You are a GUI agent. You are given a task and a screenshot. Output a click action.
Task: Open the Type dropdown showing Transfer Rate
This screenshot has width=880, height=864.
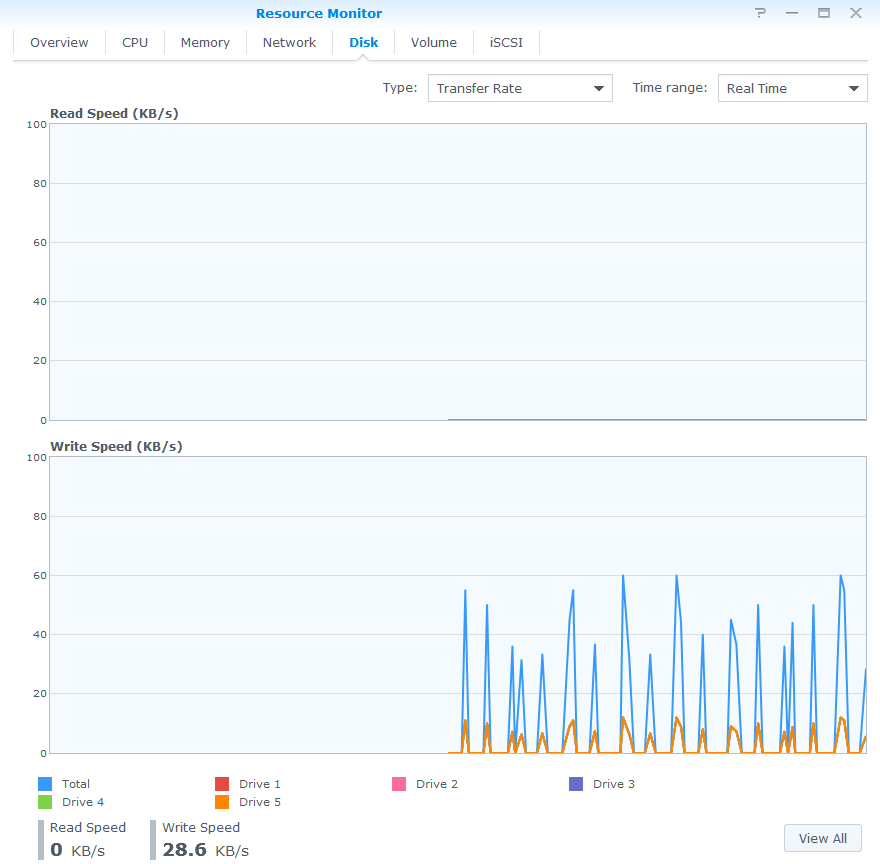click(x=520, y=88)
